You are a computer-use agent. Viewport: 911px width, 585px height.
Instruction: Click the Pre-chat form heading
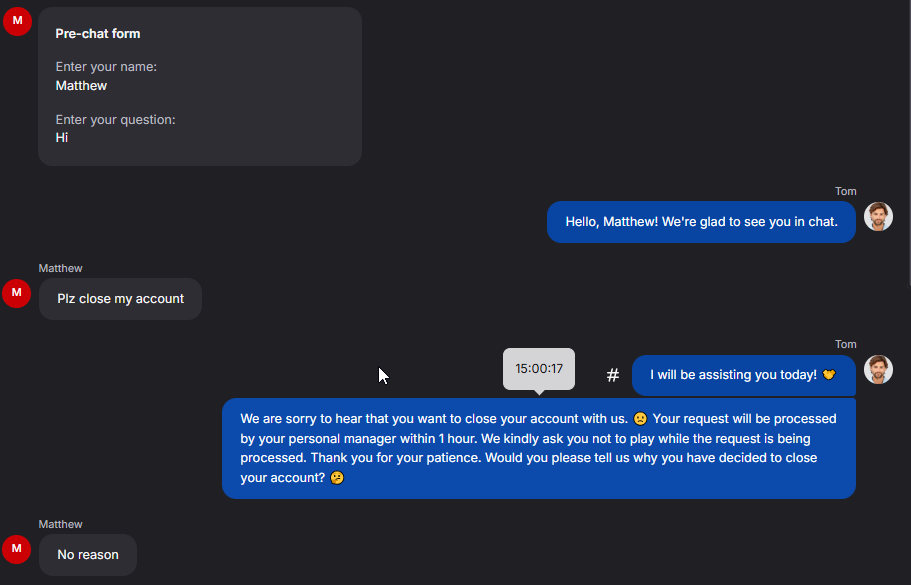(98, 34)
